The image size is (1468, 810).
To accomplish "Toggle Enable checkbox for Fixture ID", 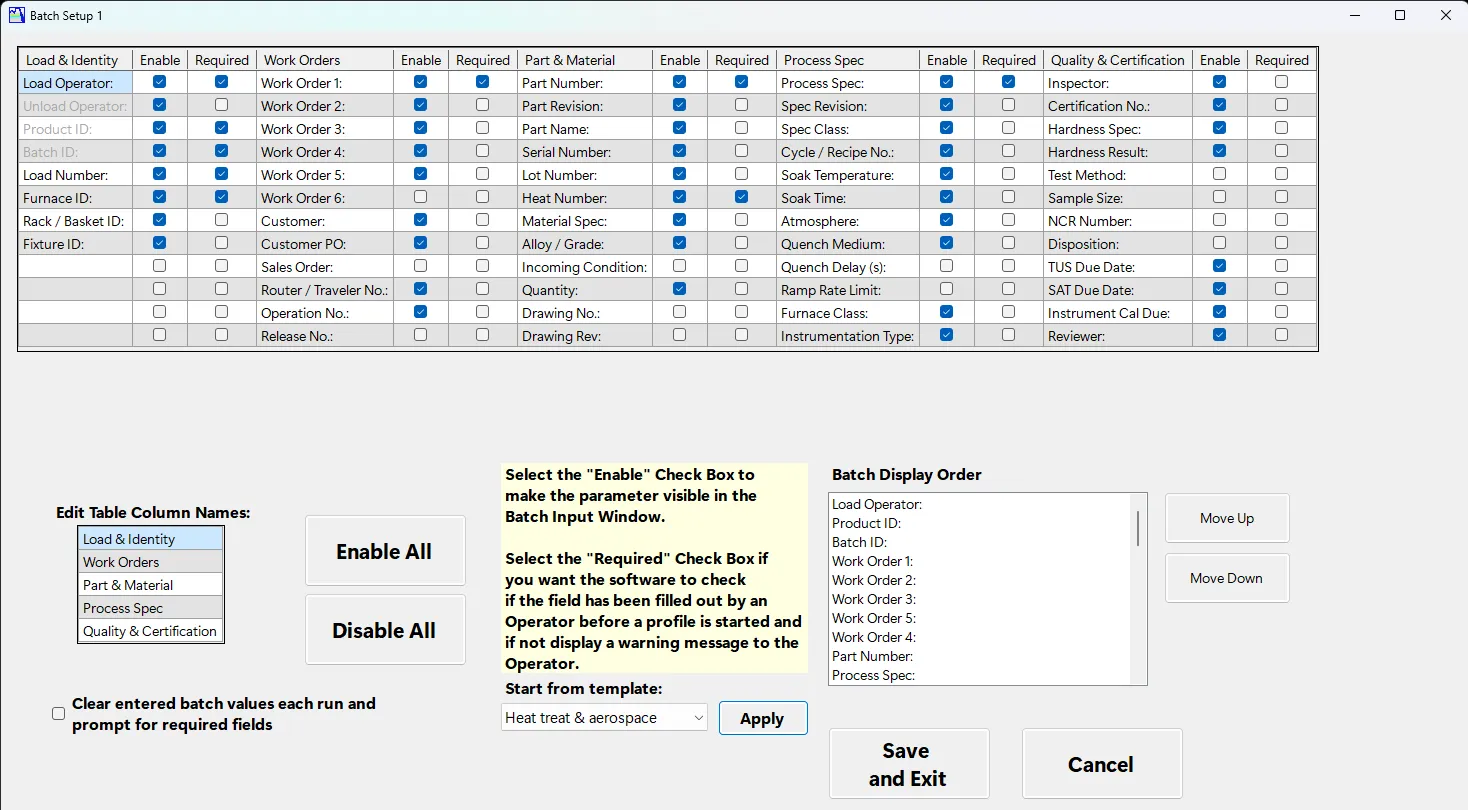I will pos(160,243).
